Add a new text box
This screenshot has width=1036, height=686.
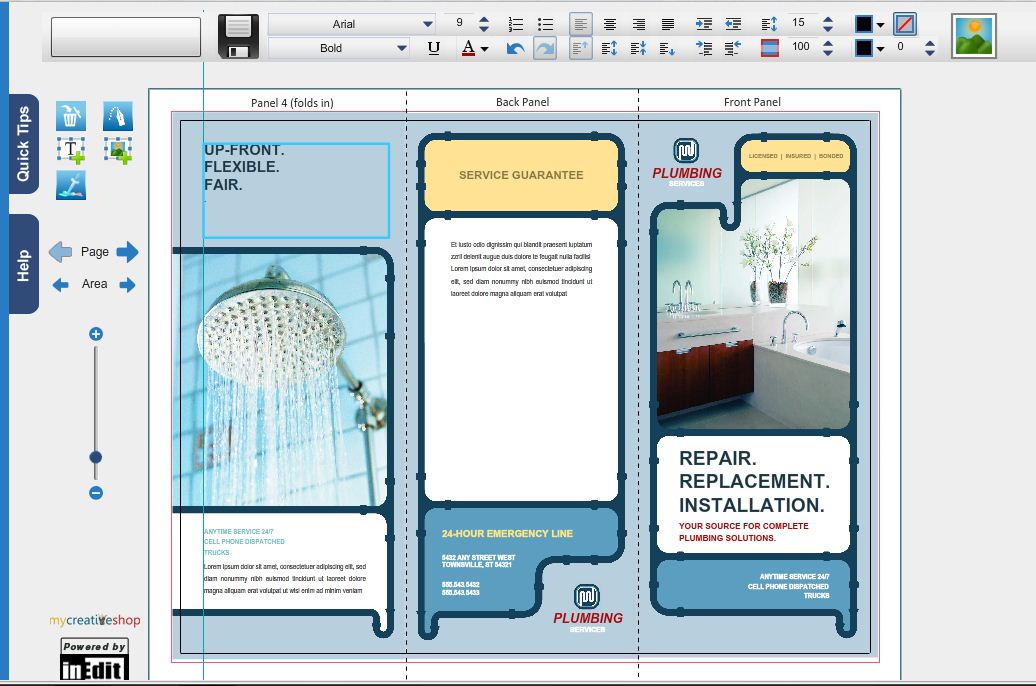[x=70, y=150]
